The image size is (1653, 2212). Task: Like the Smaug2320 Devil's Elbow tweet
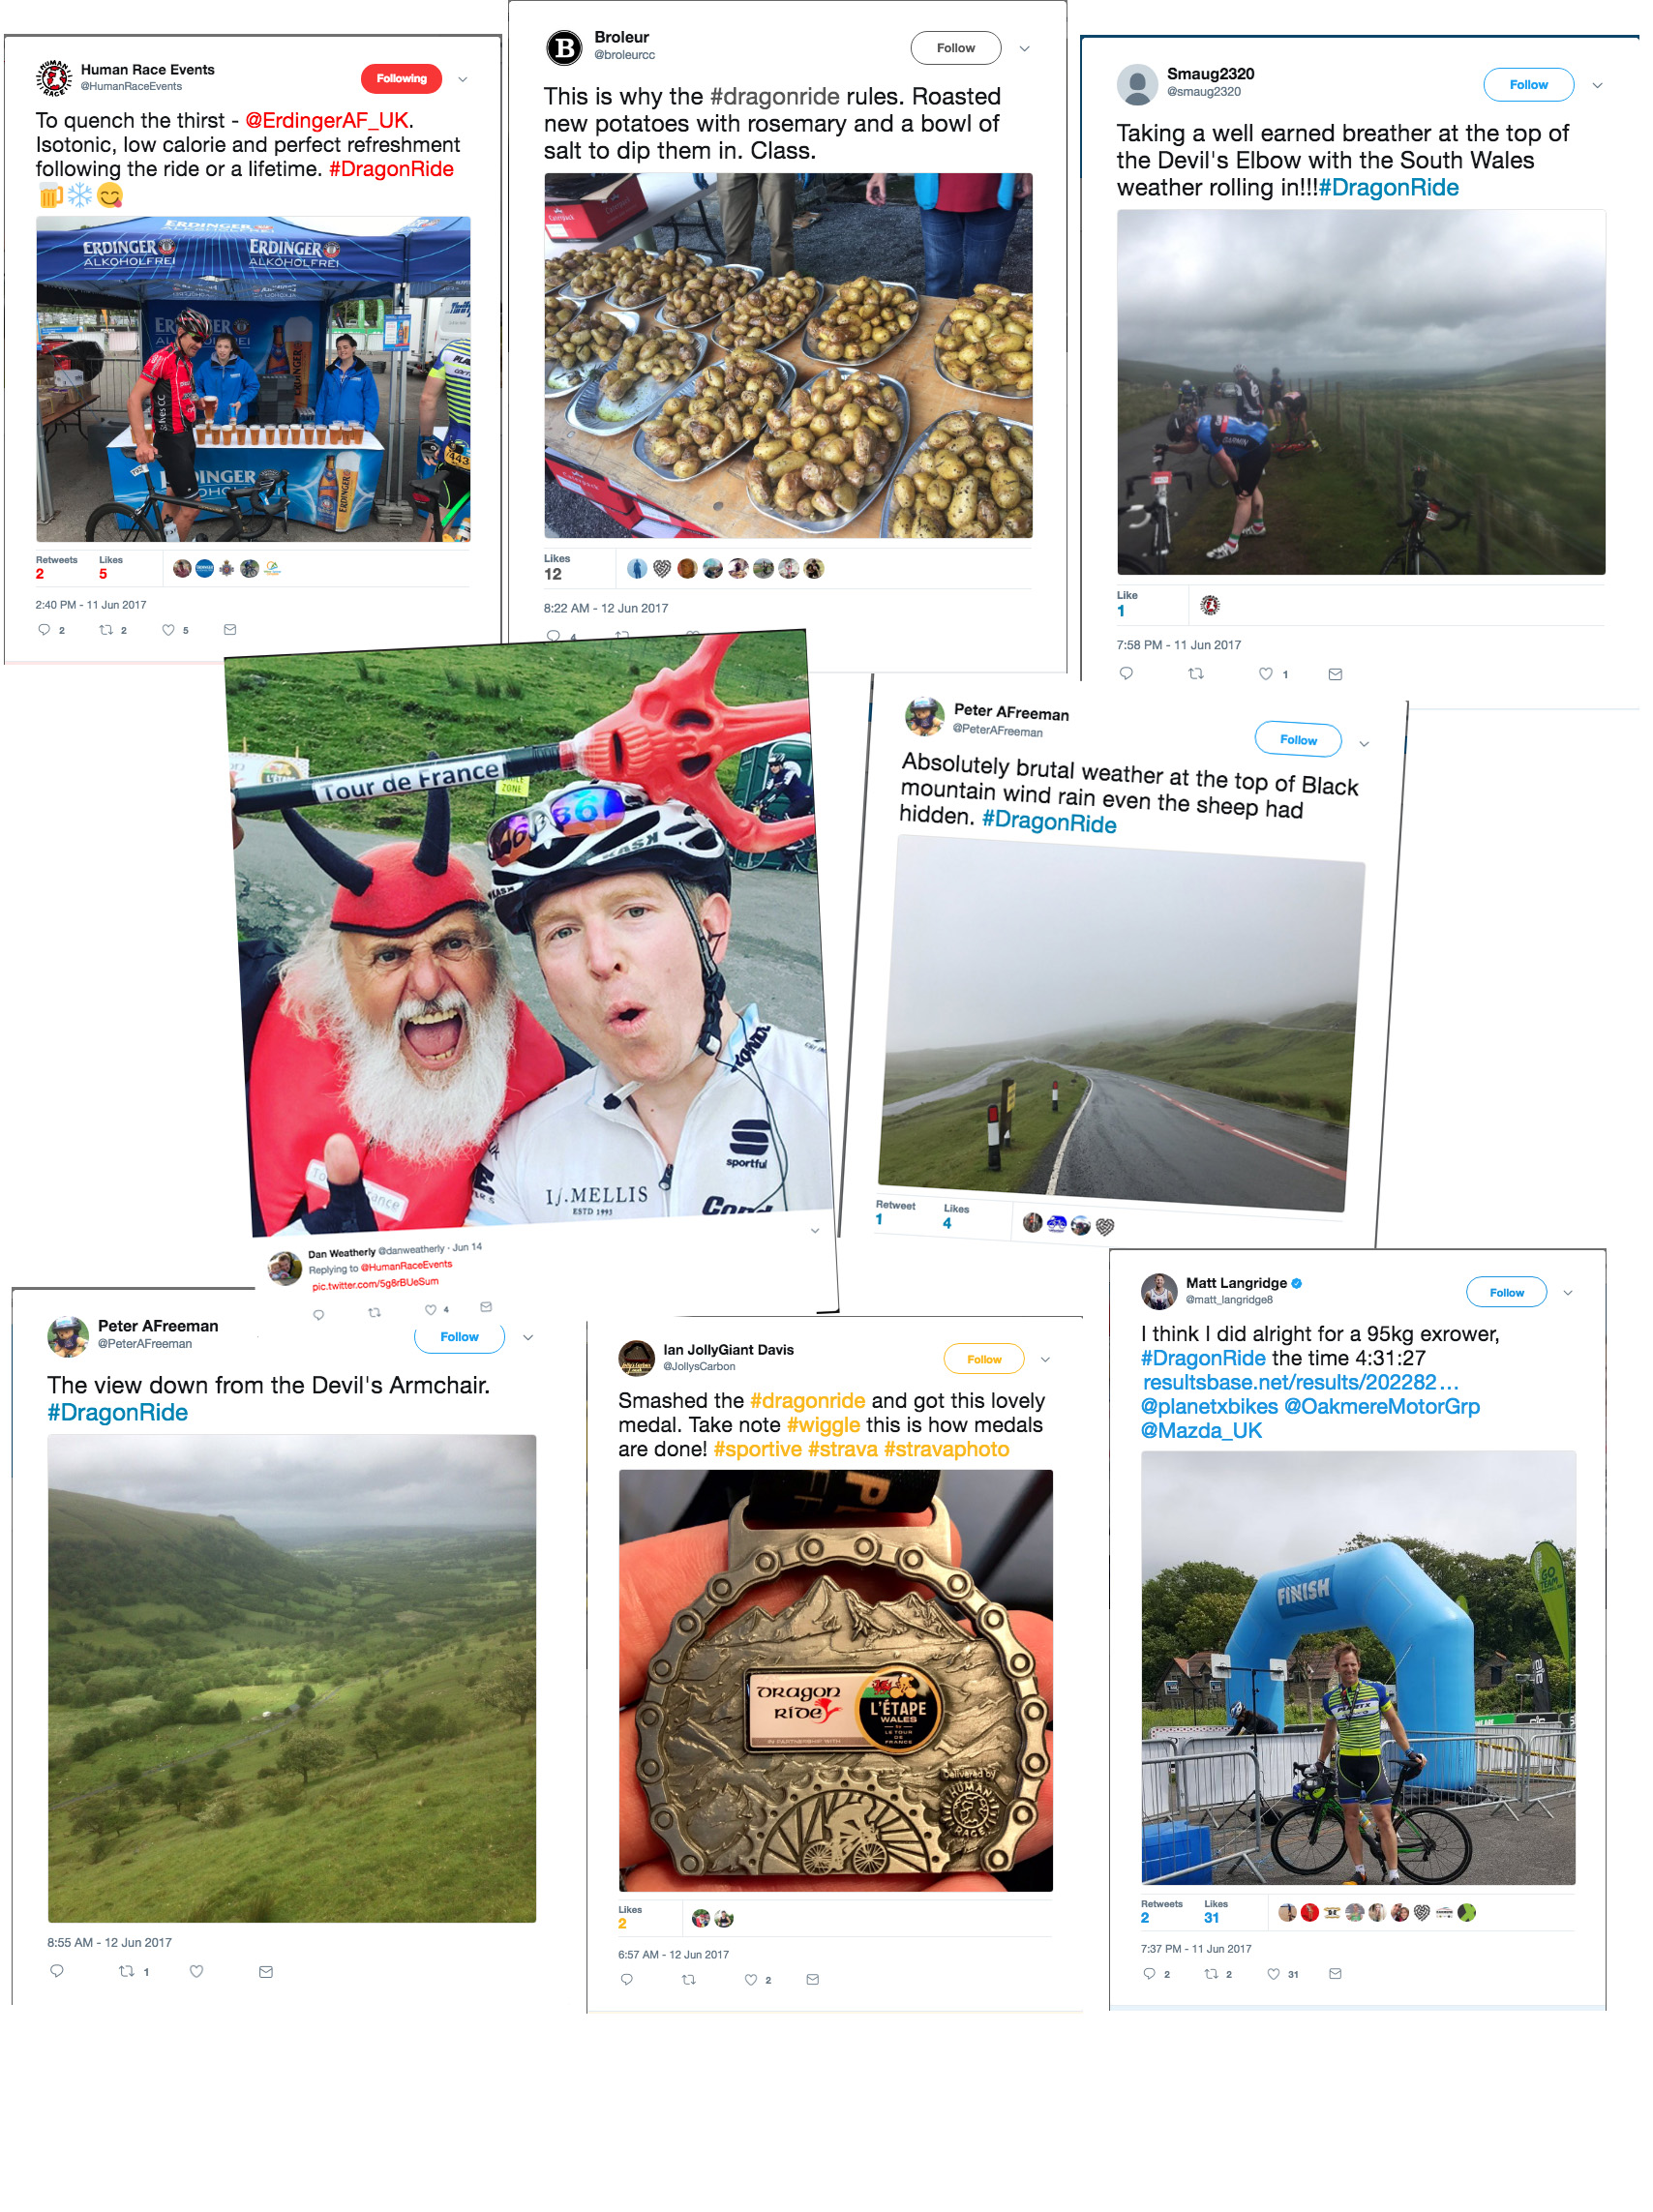1264,673
